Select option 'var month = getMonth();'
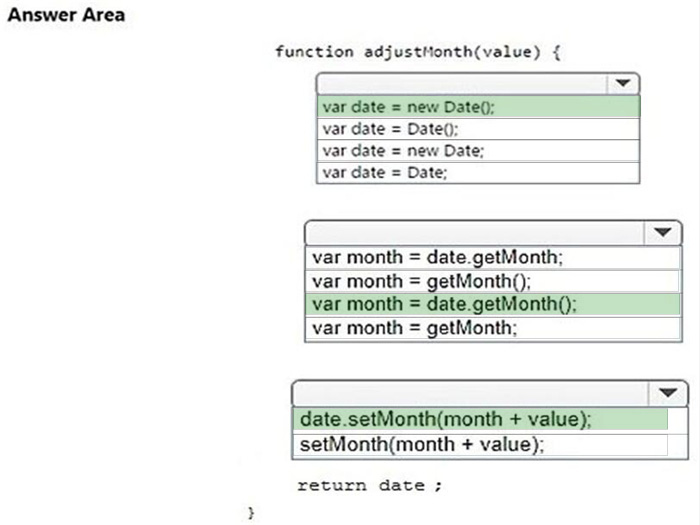Image resolution: width=700 pixels, height=525 pixels. click(493, 281)
